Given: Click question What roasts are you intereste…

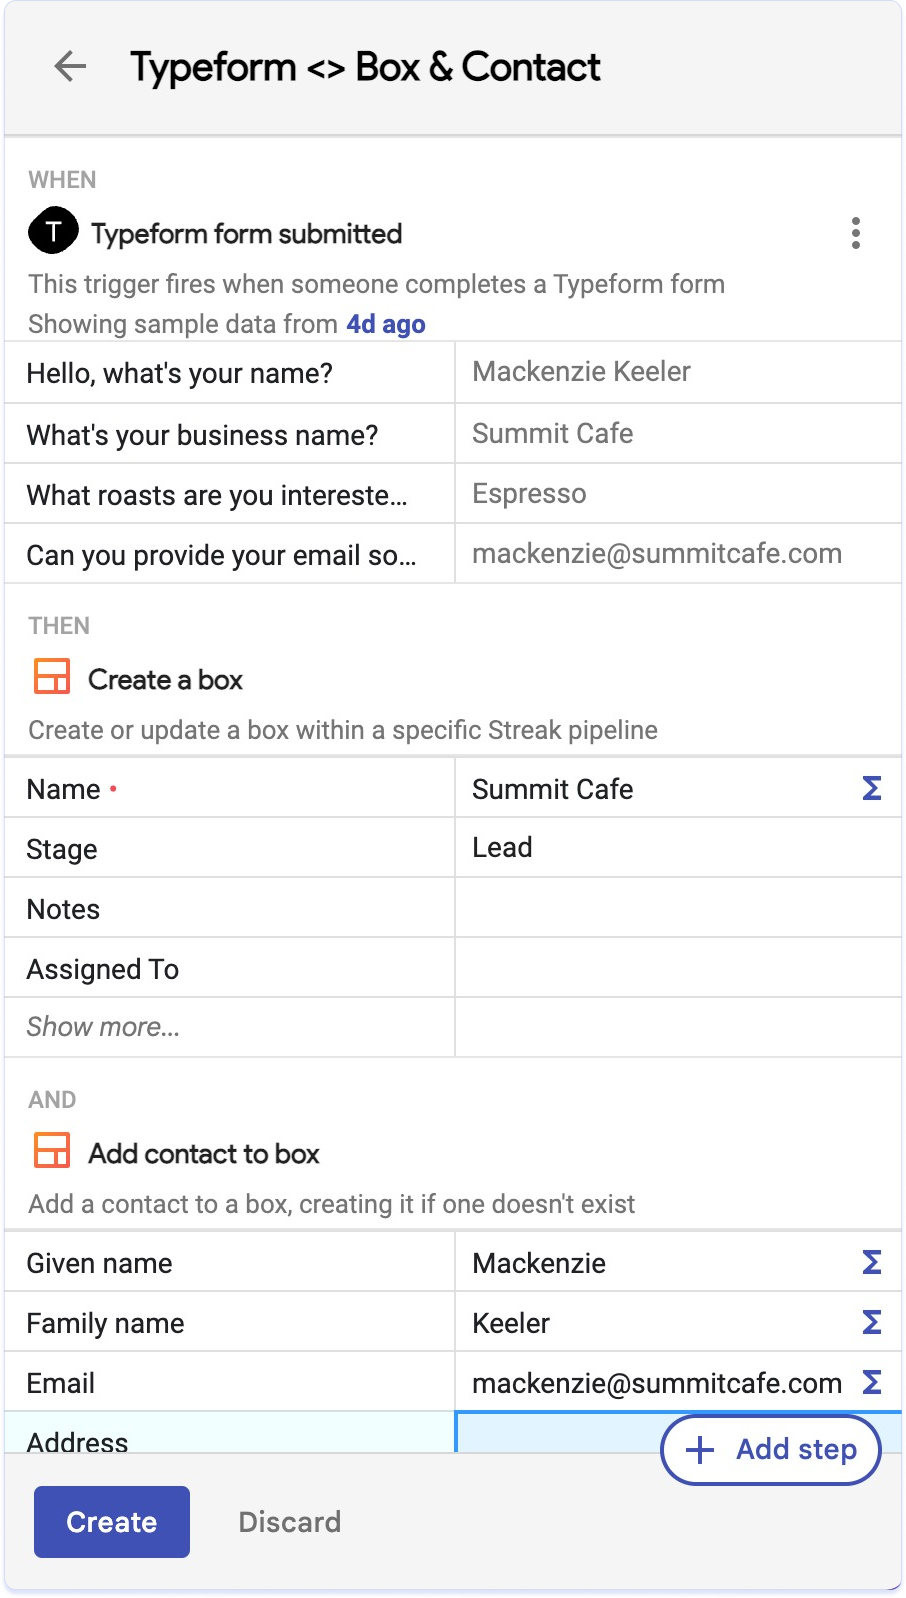Looking at the screenshot, I should (217, 495).
